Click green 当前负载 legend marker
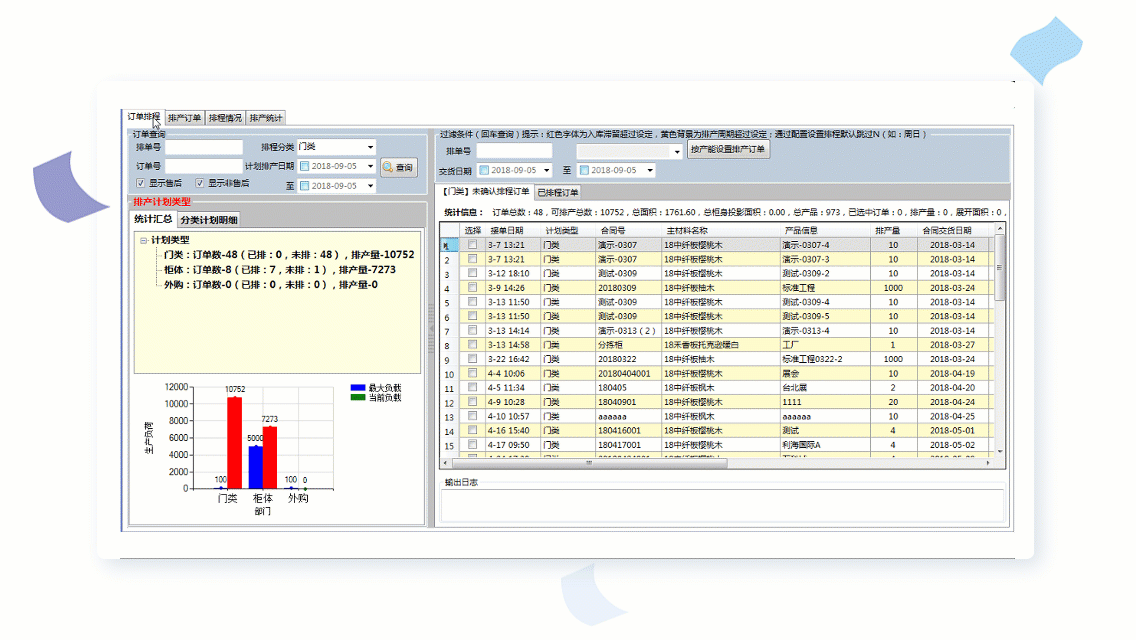The width and height of the screenshot is (1136, 640). (x=358, y=397)
